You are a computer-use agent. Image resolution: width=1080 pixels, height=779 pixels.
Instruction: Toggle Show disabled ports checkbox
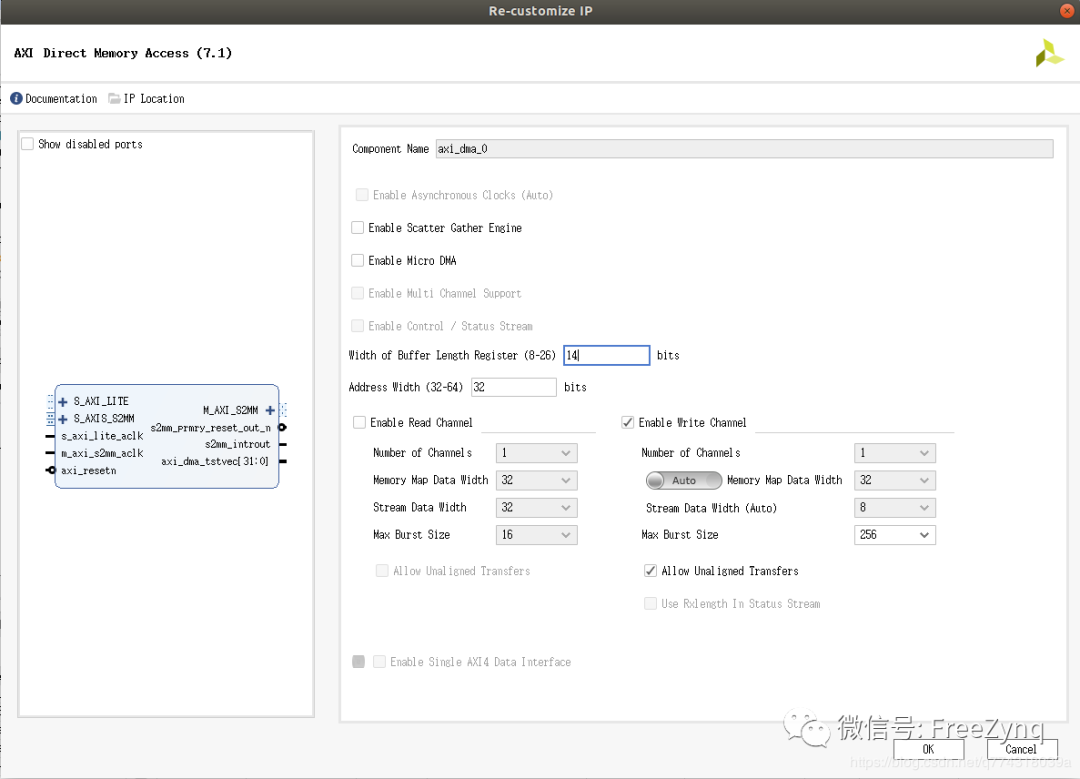tap(28, 144)
